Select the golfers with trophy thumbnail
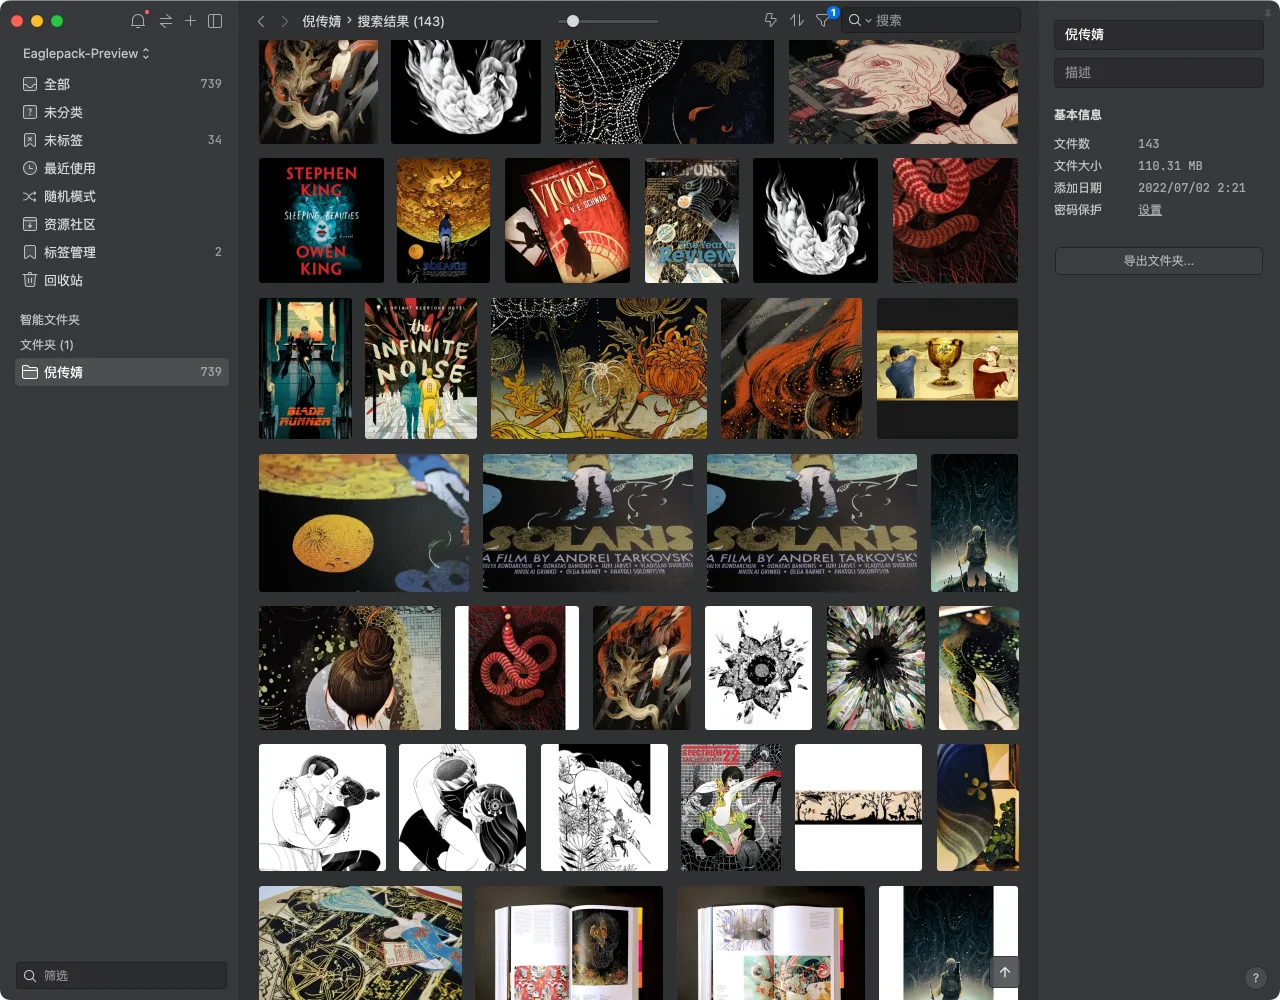The width and height of the screenshot is (1280, 1000). click(947, 368)
